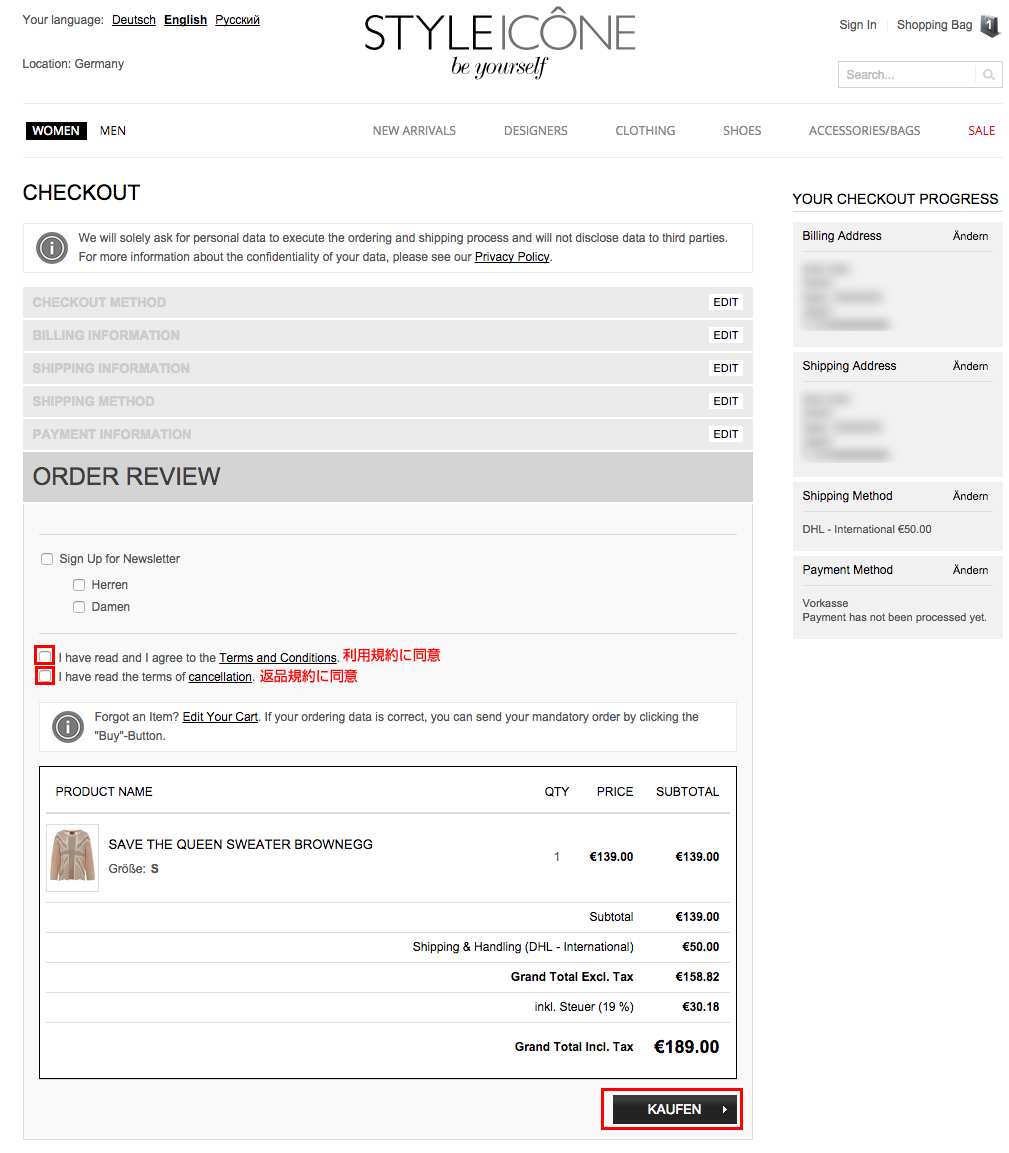1009x1153 pixels.
Task: Click the StyleIcône logo
Action: coord(500,43)
